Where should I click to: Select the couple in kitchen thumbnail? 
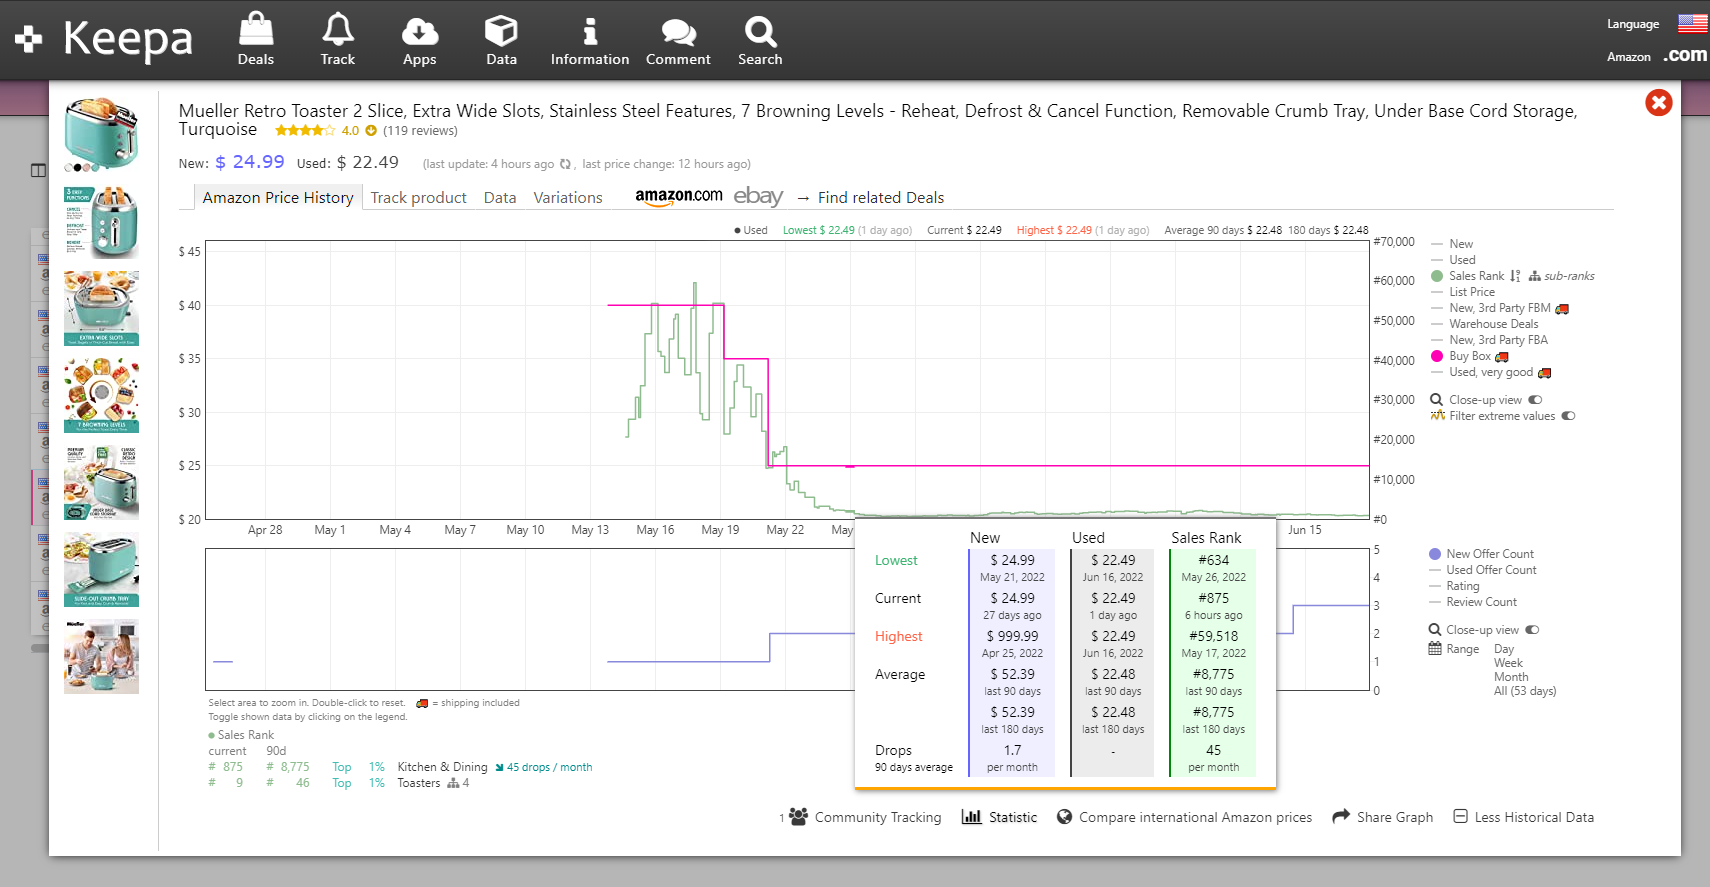101,656
